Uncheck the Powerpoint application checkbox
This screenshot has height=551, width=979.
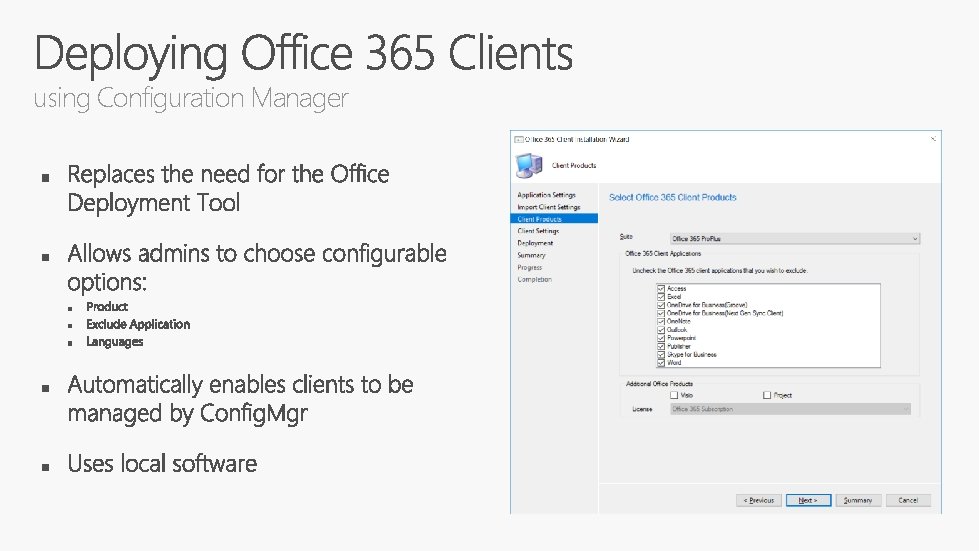pyautogui.click(x=661, y=338)
